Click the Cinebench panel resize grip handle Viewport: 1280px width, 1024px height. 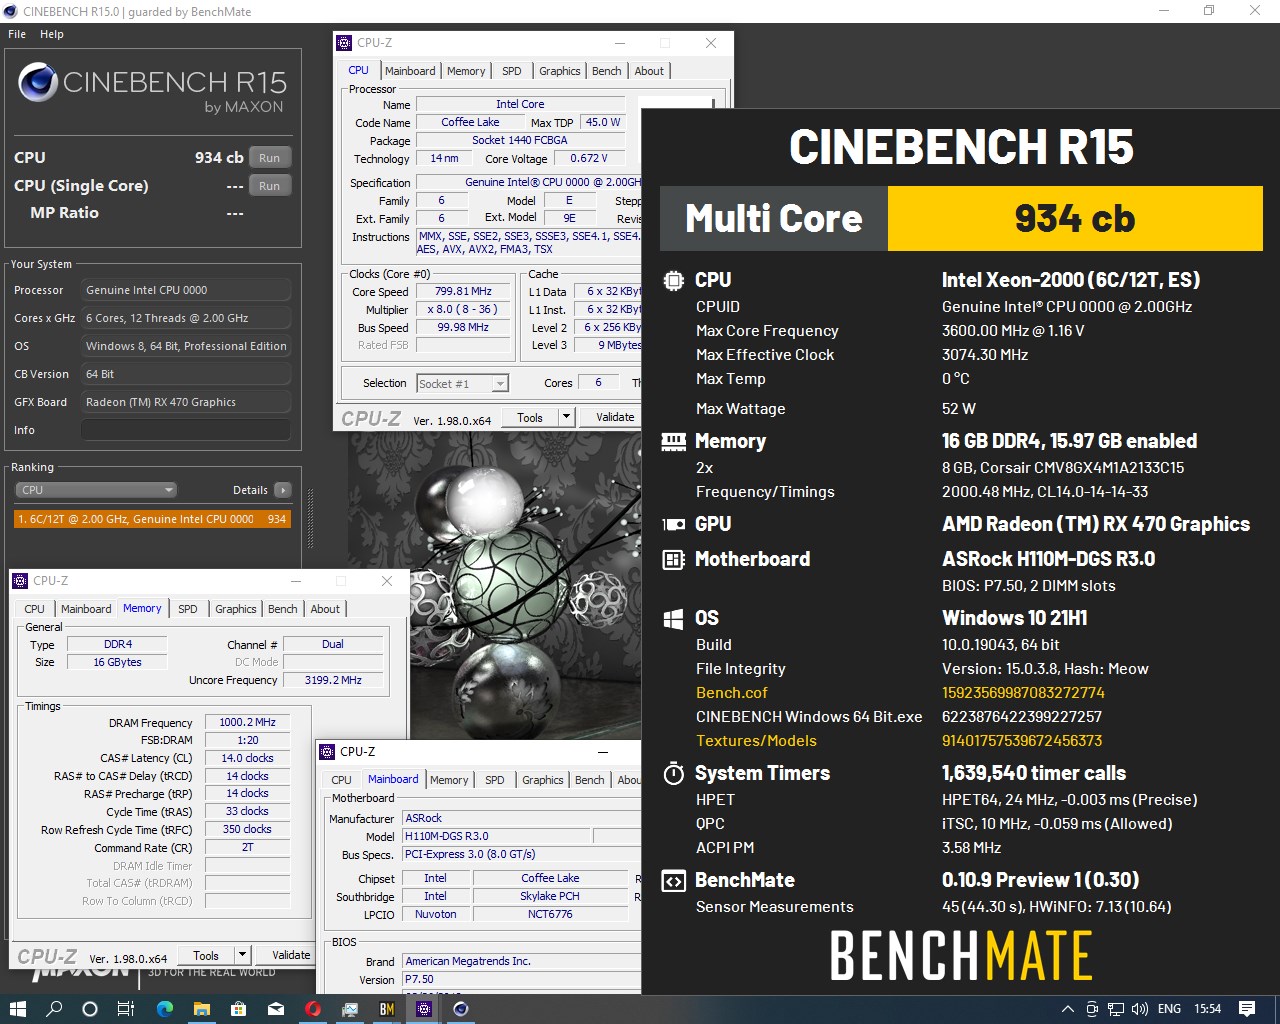pos(310,518)
